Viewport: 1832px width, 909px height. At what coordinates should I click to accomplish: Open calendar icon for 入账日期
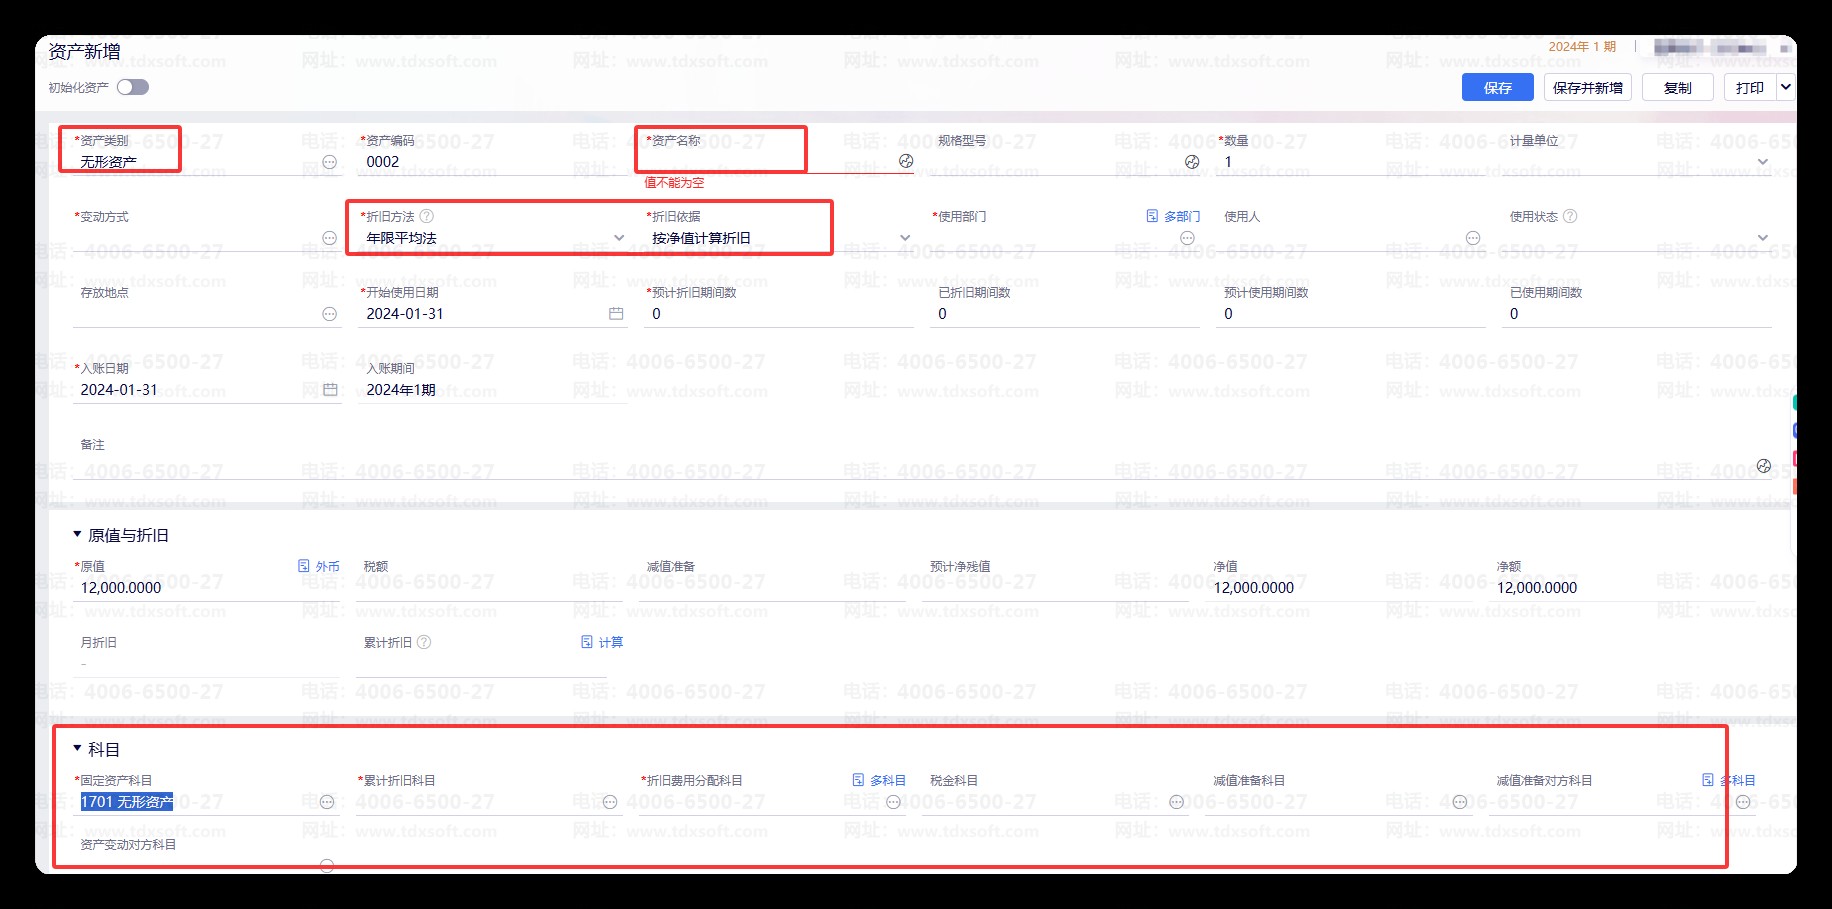coord(330,390)
